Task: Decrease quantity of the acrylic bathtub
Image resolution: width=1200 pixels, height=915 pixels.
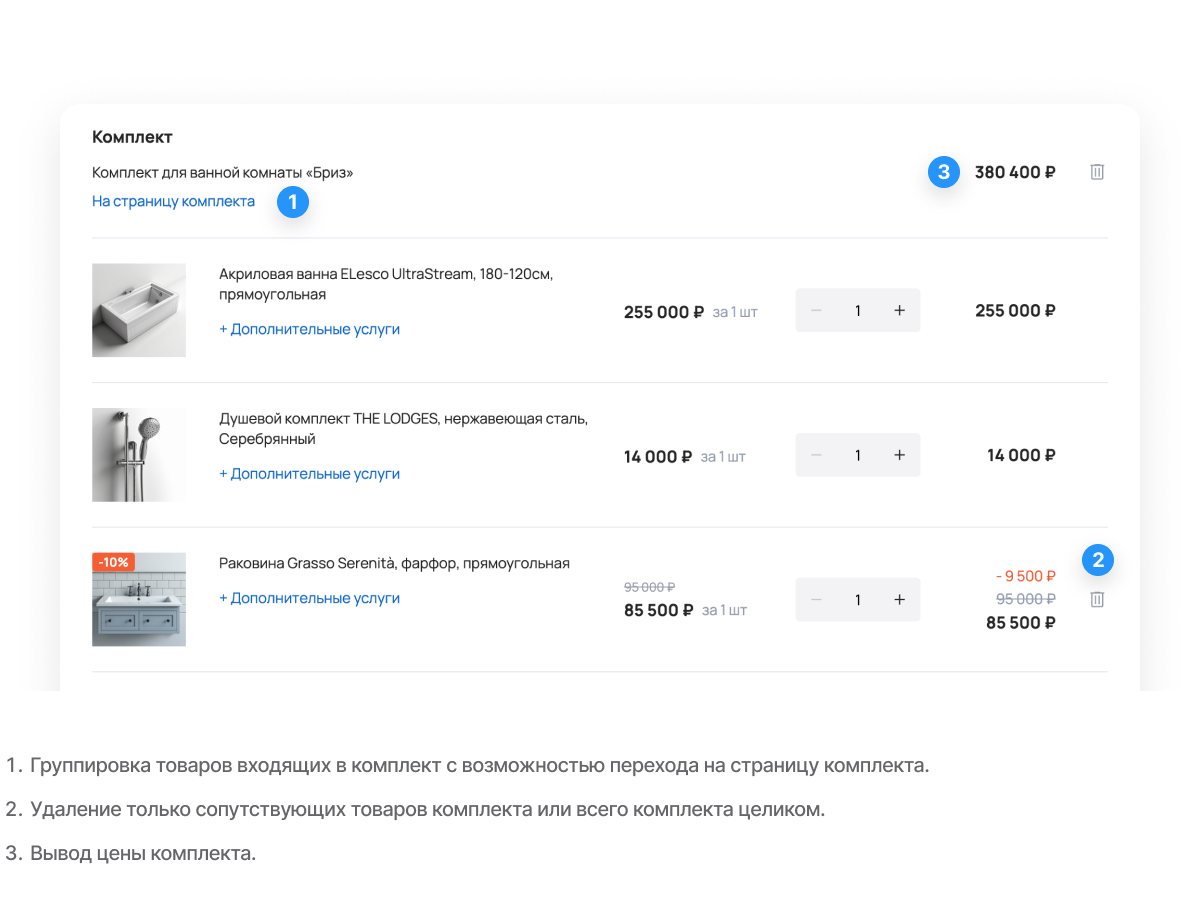Action: click(x=817, y=310)
